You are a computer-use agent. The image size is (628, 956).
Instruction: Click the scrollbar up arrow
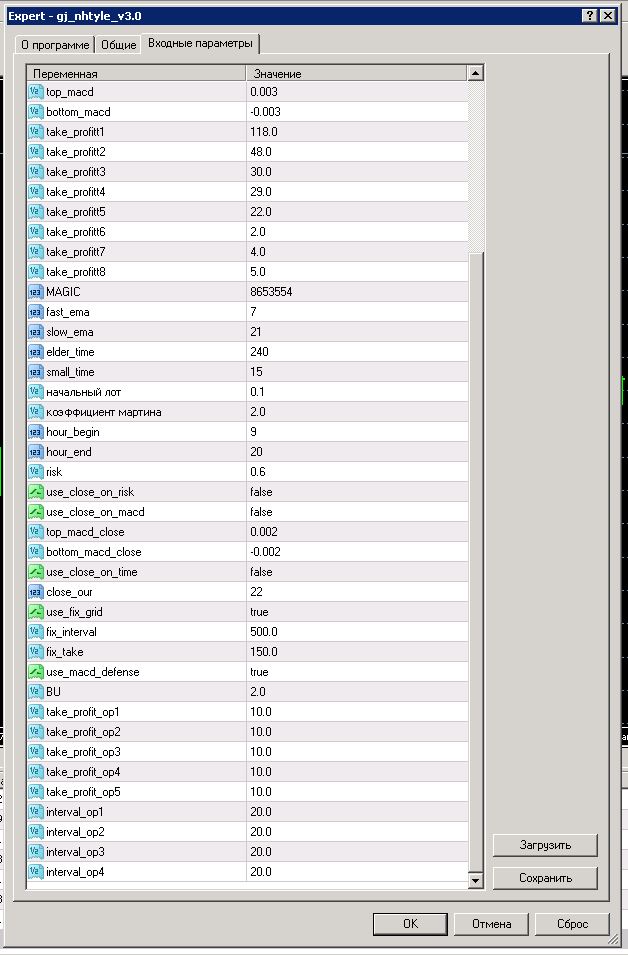click(x=476, y=73)
